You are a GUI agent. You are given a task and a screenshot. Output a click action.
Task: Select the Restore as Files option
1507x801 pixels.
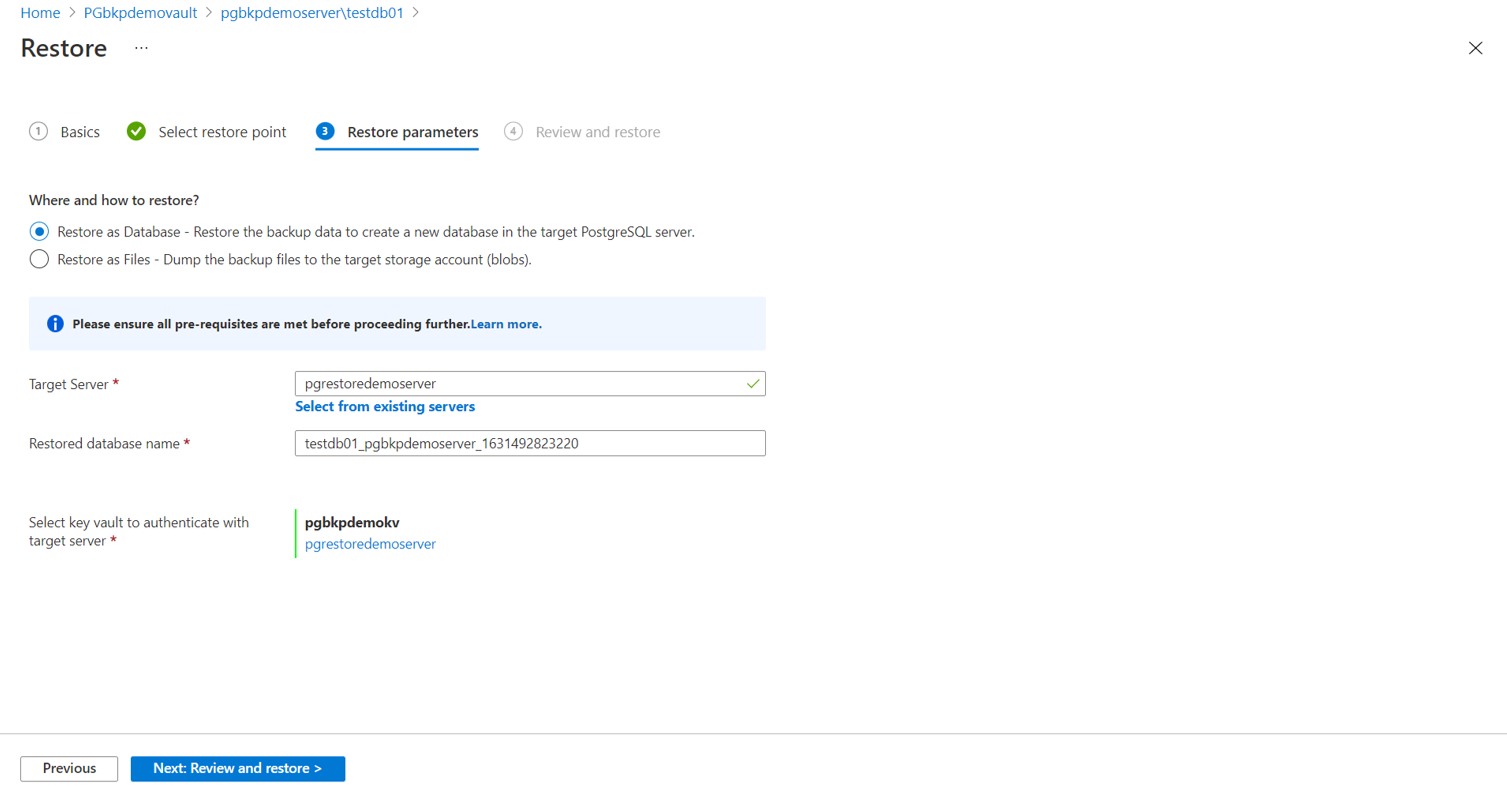[x=38, y=258]
